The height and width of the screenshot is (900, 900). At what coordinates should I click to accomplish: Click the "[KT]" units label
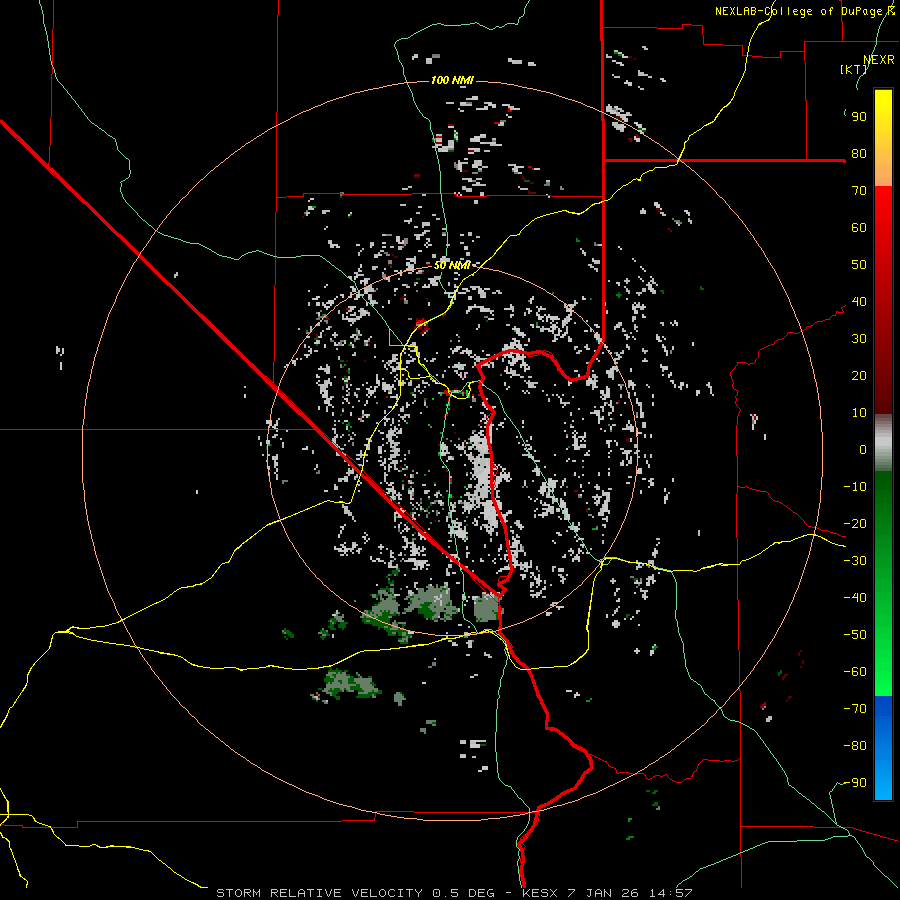coord(854,69)
